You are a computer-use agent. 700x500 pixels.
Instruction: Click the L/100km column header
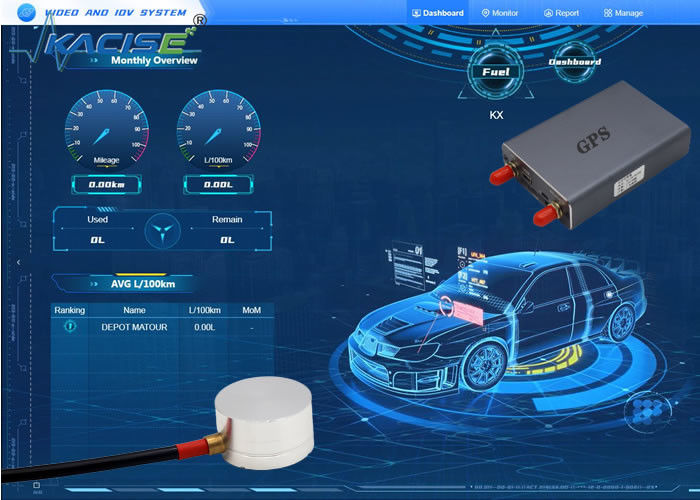[204, 310]
